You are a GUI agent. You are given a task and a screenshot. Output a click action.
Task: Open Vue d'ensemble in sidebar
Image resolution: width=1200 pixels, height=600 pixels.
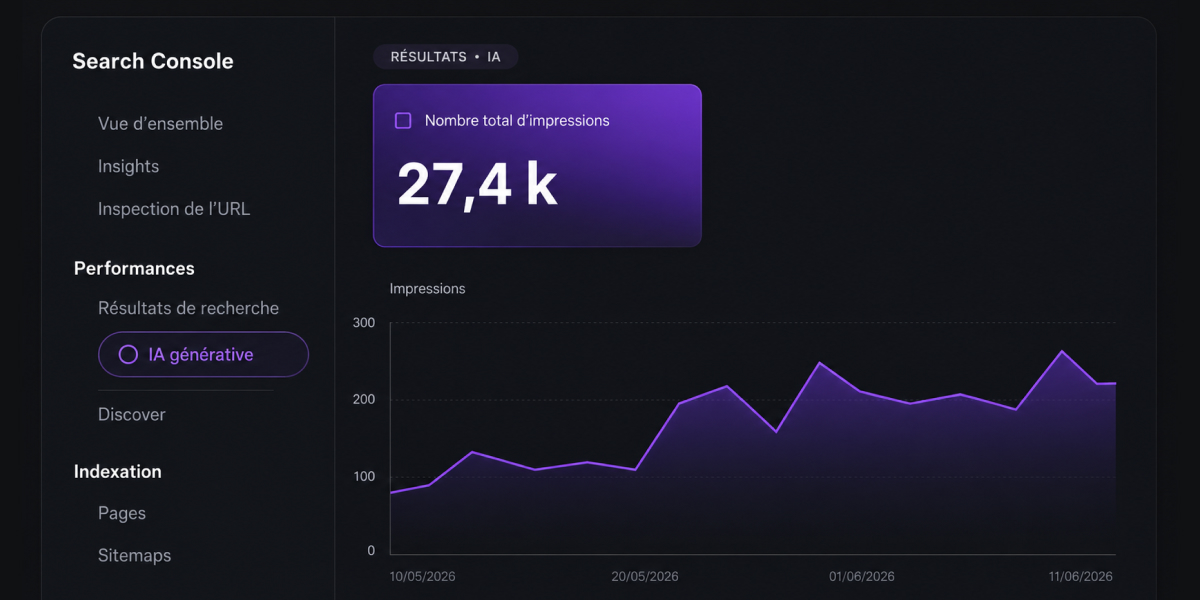point(160,124)
